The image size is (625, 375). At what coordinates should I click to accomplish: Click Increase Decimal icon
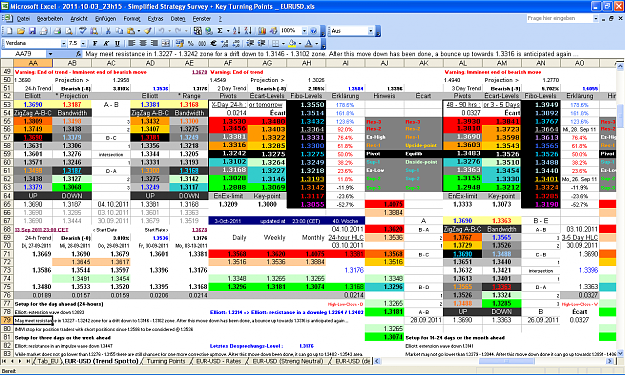225,43
